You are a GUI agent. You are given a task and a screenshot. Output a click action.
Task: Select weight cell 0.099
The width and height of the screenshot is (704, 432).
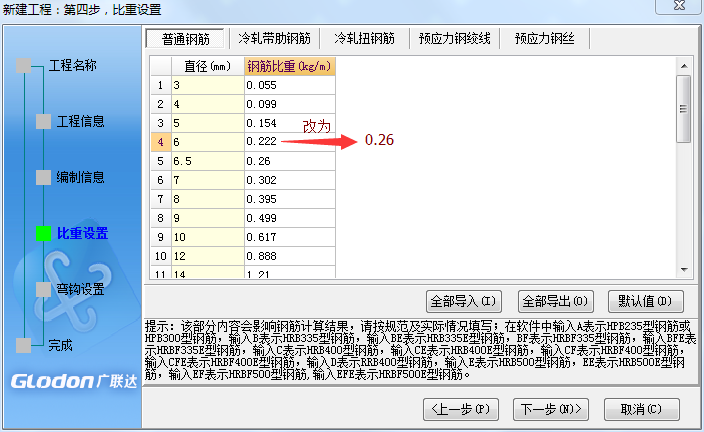click(x=290, y=104)
